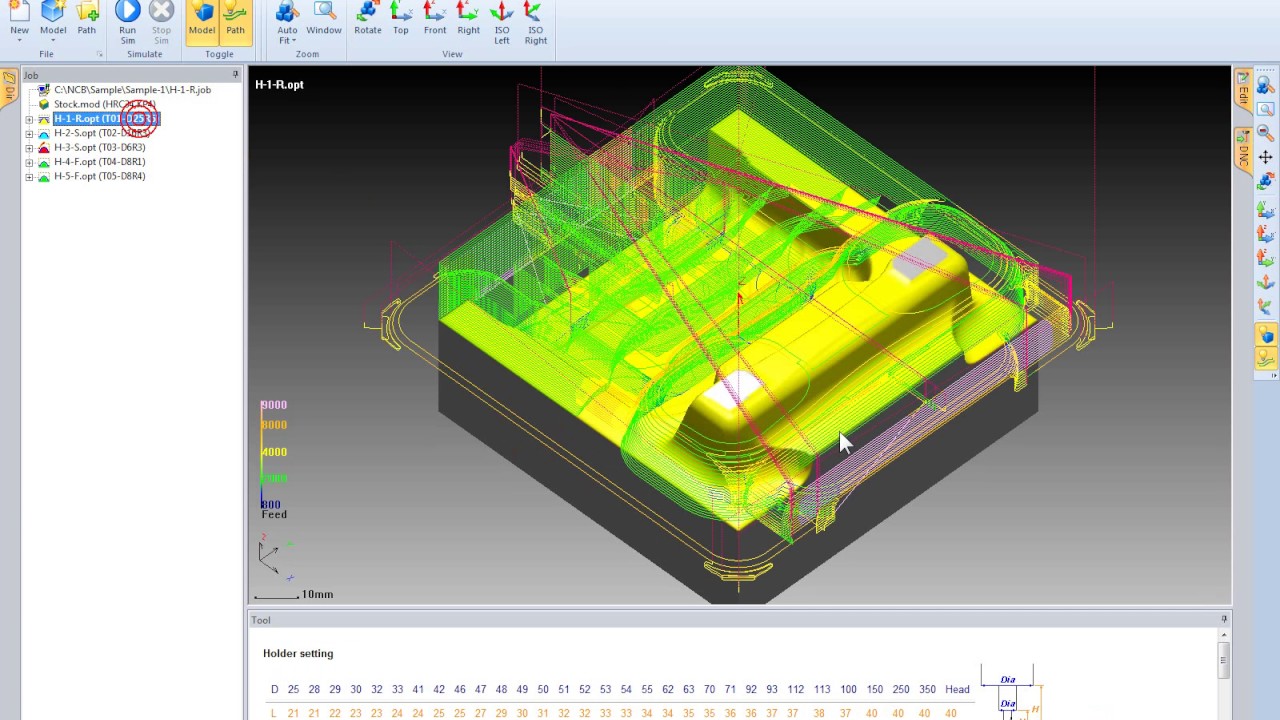
Task: Toggle Model display in ribbon
Action: click(202, 20)
